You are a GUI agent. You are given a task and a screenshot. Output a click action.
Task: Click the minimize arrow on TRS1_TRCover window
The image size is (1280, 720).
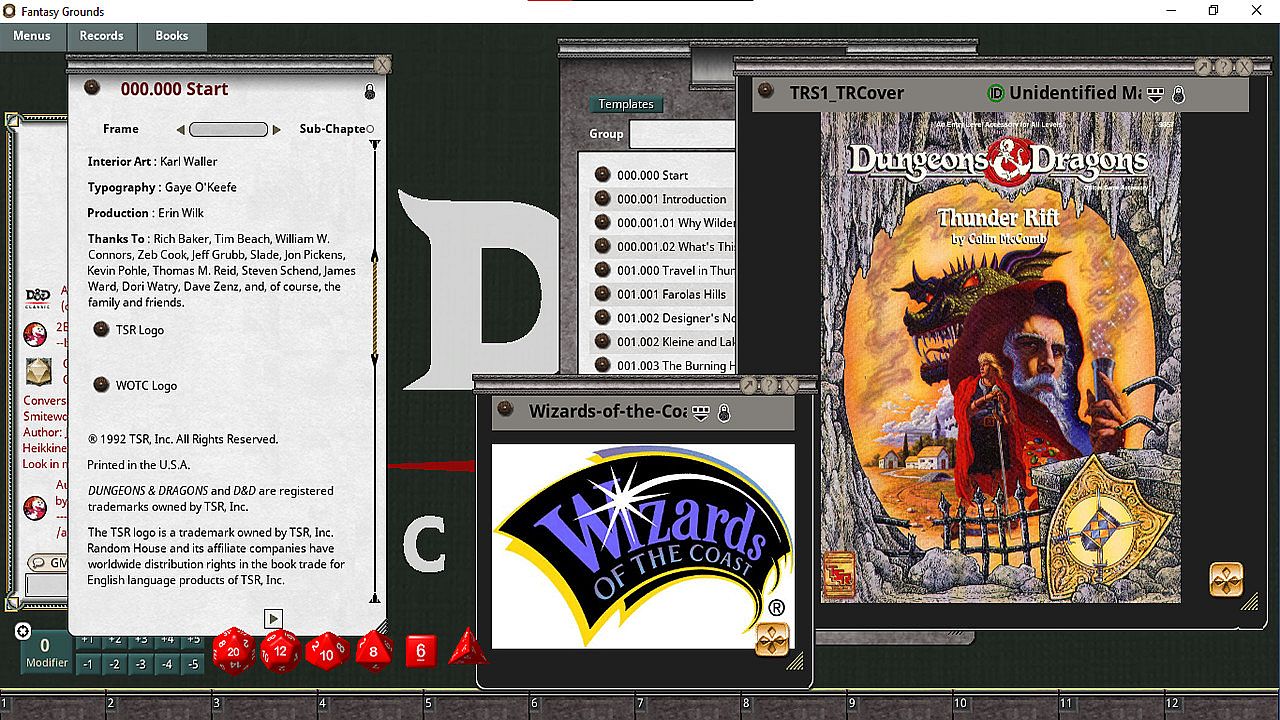click(x=1203, y=67)
